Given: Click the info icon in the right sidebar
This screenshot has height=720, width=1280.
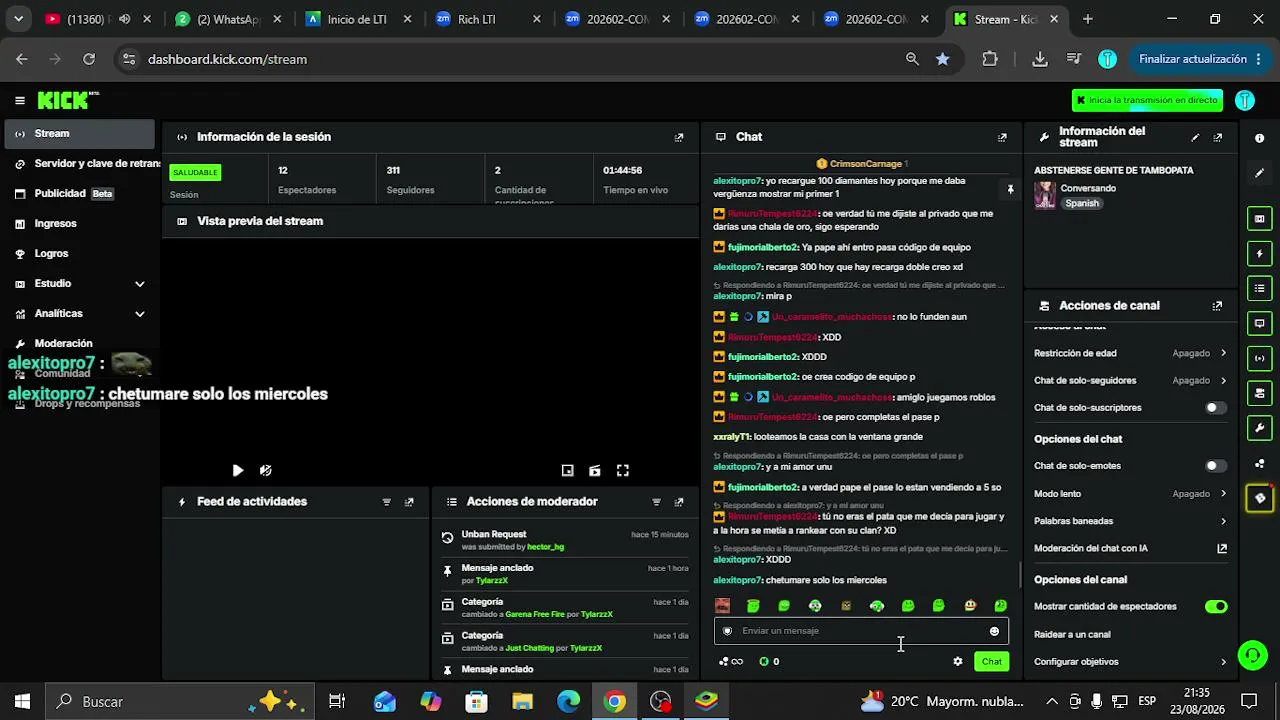Looking at the screenshot, I should tap(1260, 138).
